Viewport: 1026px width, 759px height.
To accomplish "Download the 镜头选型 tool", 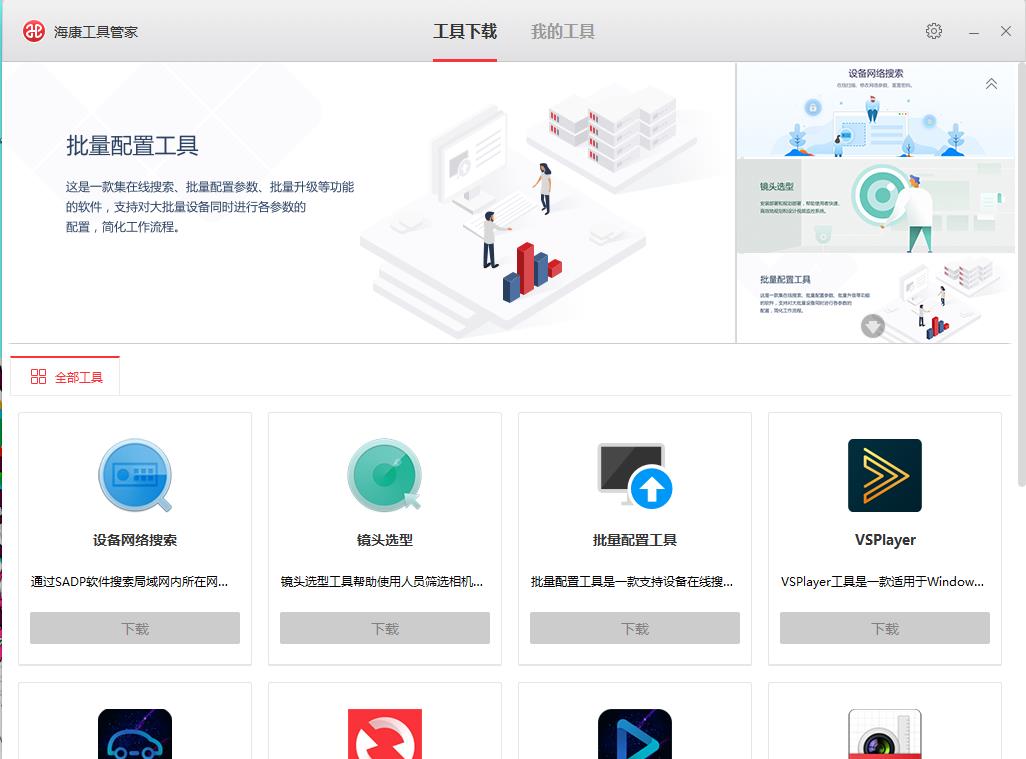I will [385, 628].
